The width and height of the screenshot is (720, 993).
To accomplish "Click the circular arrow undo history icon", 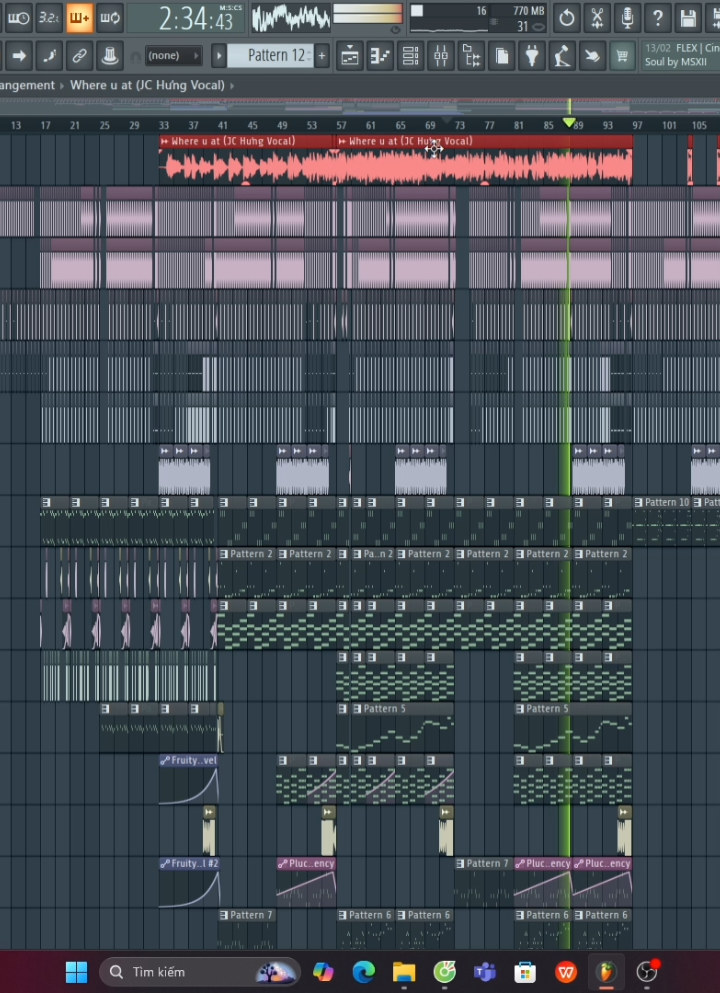I will [567, 18].
